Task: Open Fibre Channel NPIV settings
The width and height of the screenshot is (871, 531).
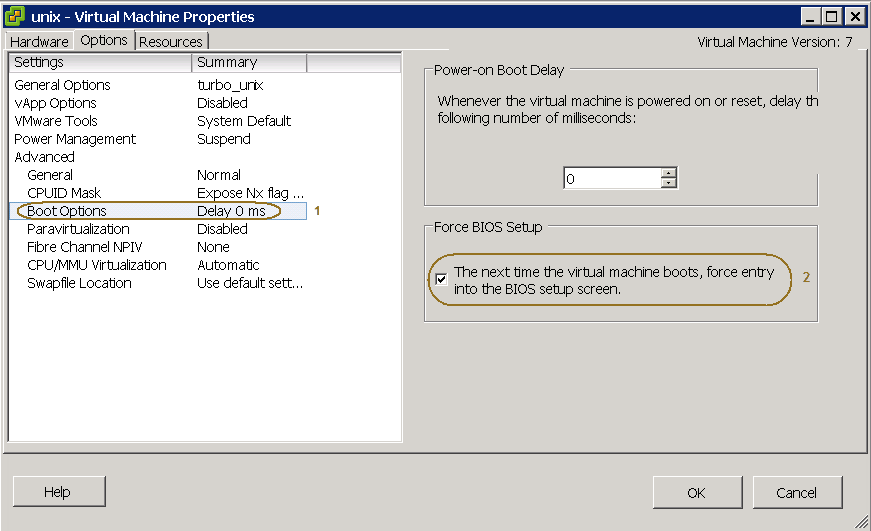Action: click(84, 247)
